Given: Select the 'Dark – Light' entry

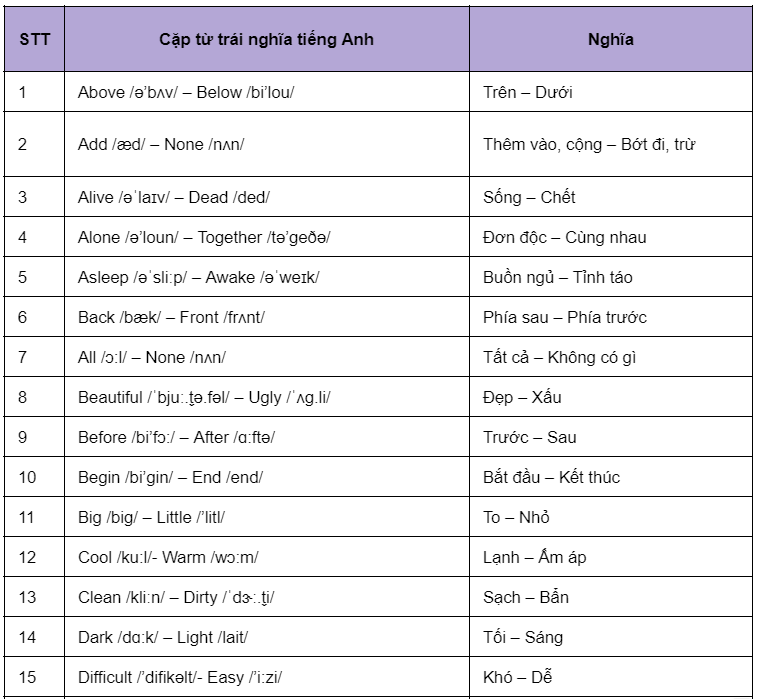Looking at the screenshot, I should coord(163,637).
